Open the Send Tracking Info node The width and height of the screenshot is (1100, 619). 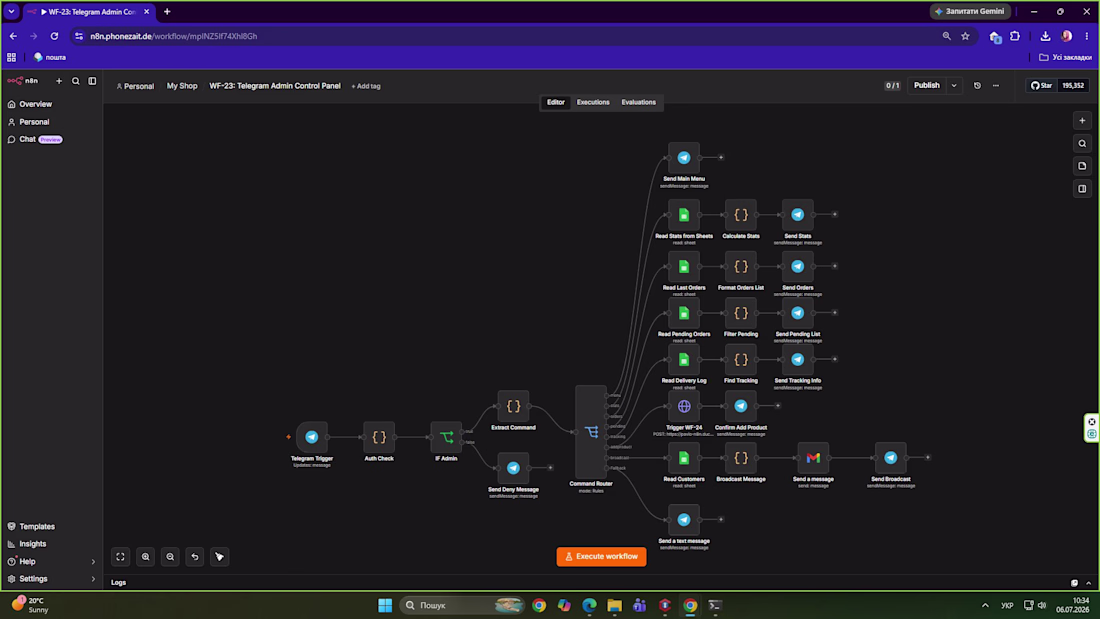pos(798,359)
